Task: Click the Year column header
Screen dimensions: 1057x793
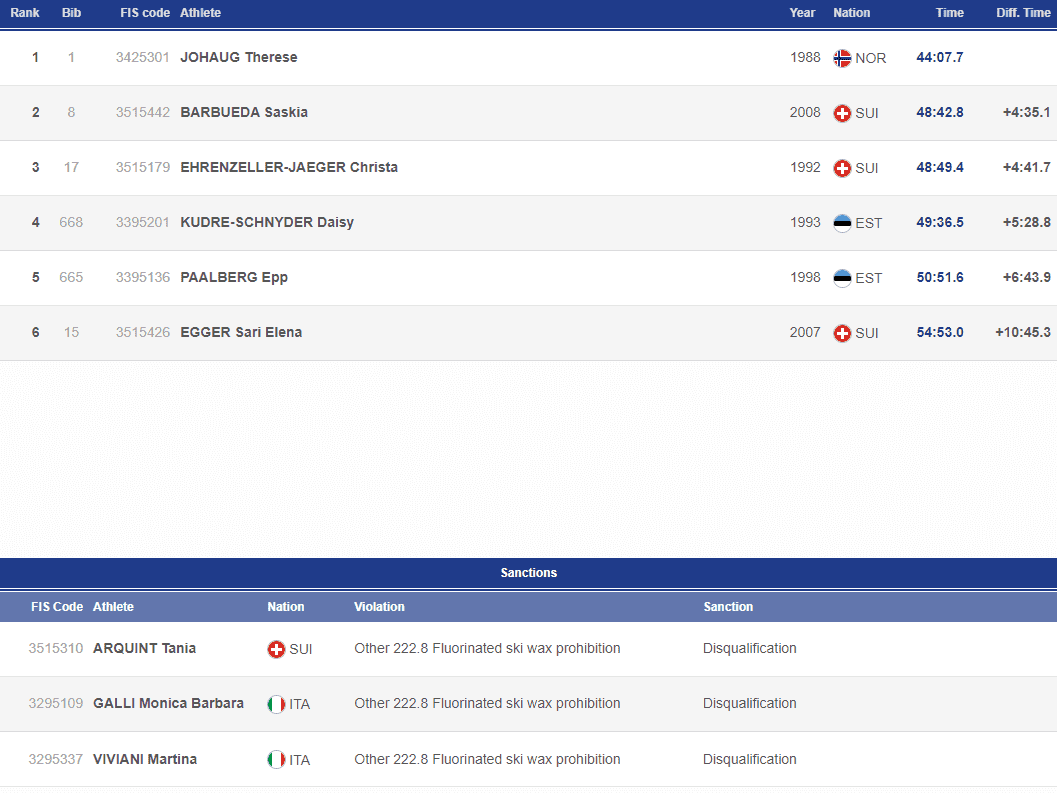Action: [x=802, y=13]
